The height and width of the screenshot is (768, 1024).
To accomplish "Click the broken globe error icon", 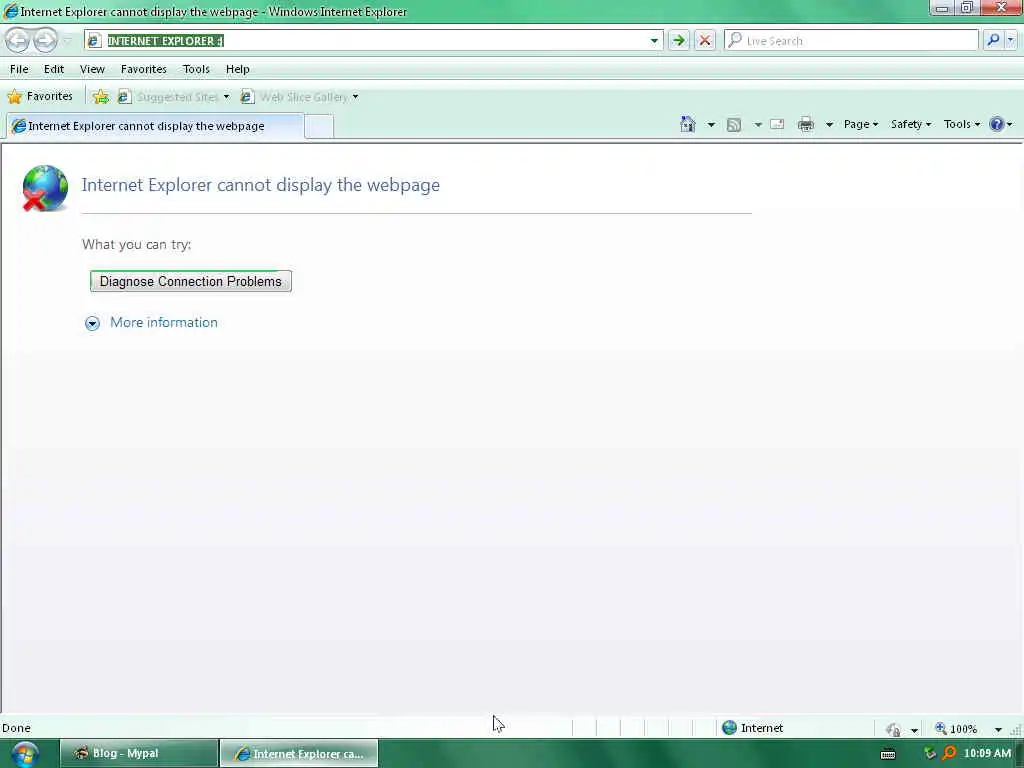I will pyautogui.click(x=44, y=188).
